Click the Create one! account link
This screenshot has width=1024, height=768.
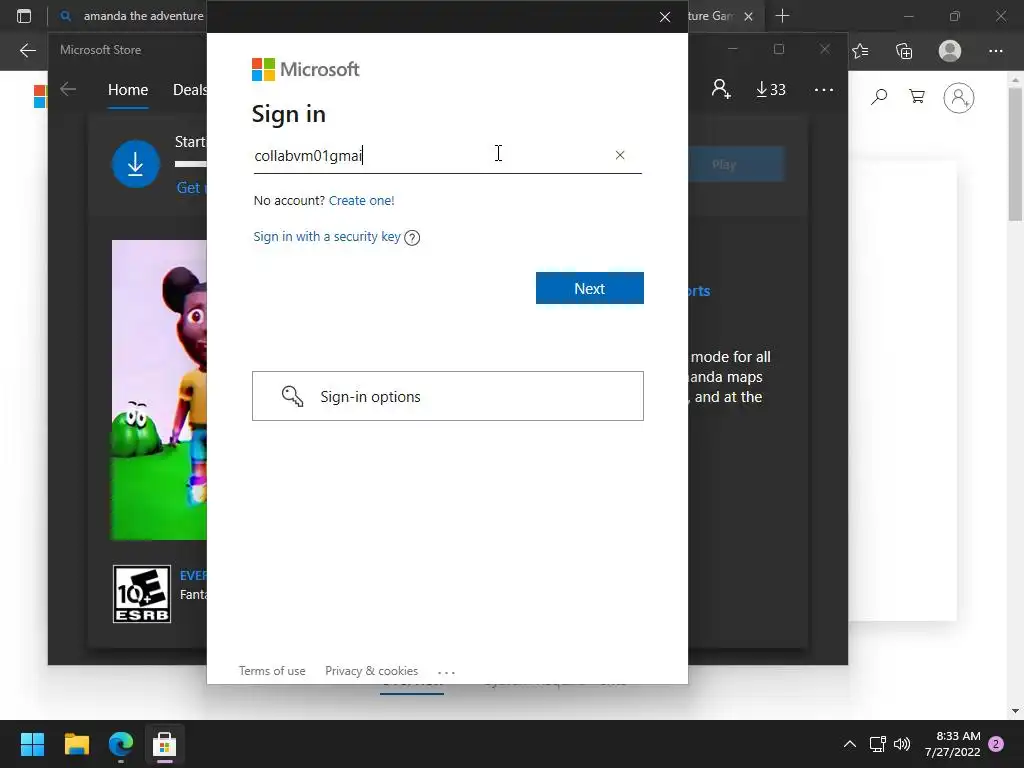click(361, 200)
